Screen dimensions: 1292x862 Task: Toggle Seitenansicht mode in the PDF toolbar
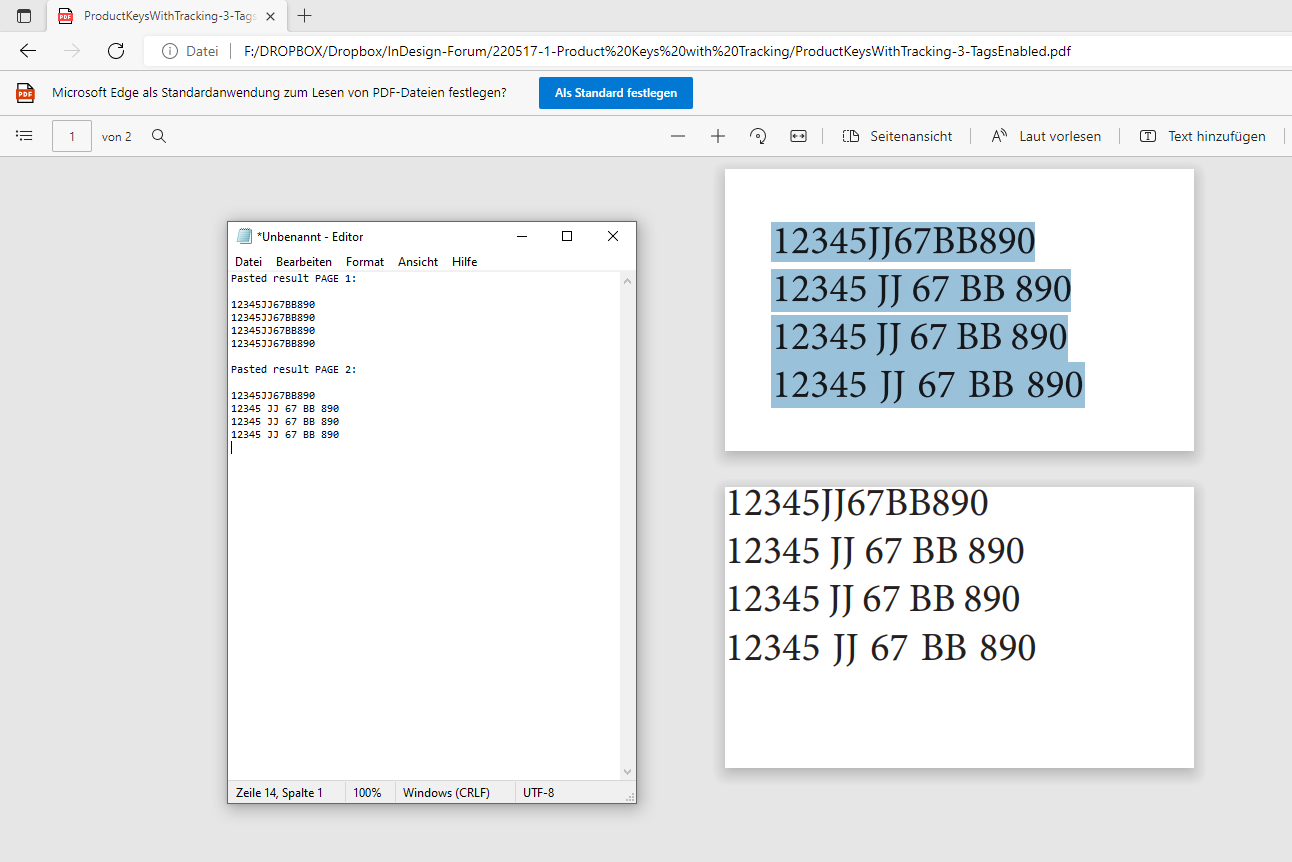pyautogui.click(x=897, y=136)
